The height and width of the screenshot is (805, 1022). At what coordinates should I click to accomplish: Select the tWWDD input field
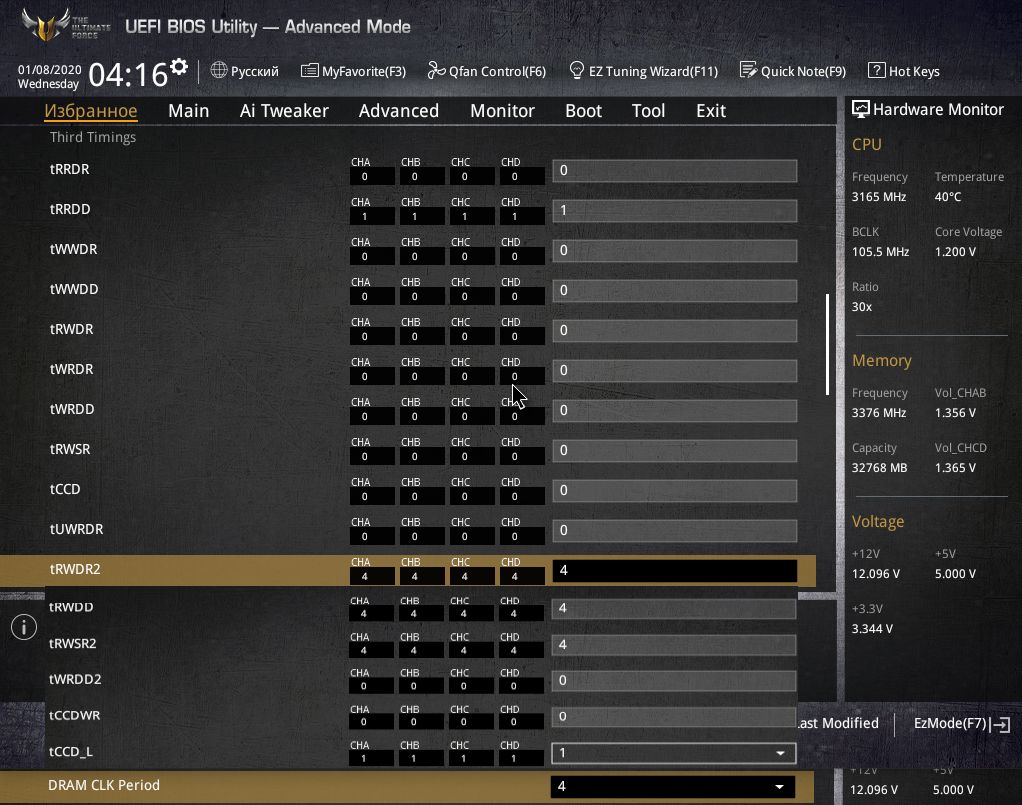pos(675,291)
